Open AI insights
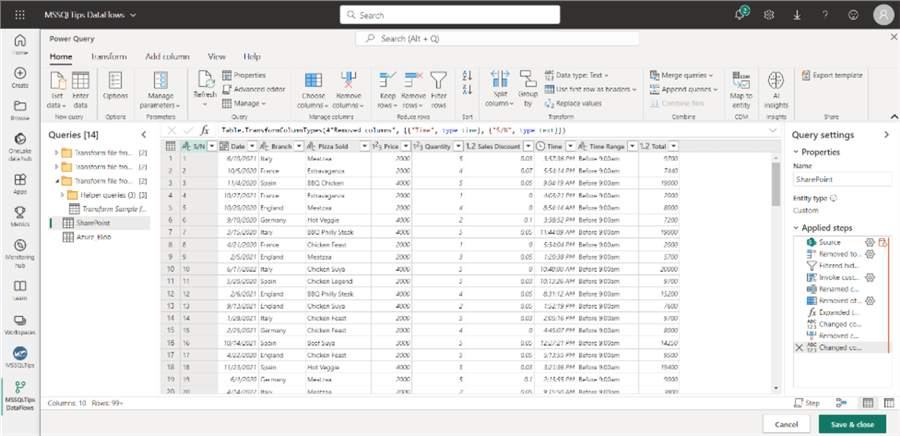 (776, 90)
